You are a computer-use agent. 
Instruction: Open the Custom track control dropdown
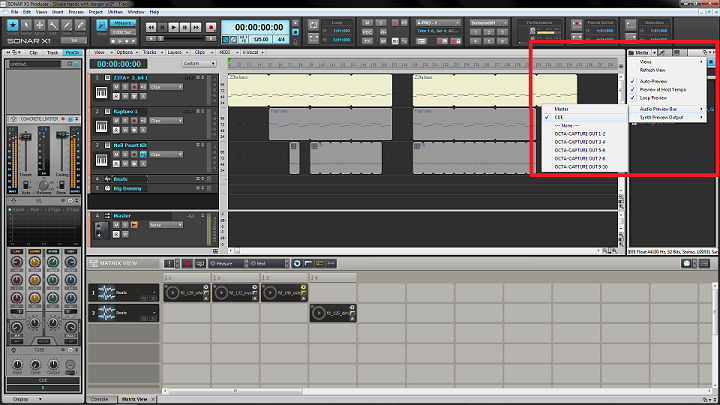[199, 64]
